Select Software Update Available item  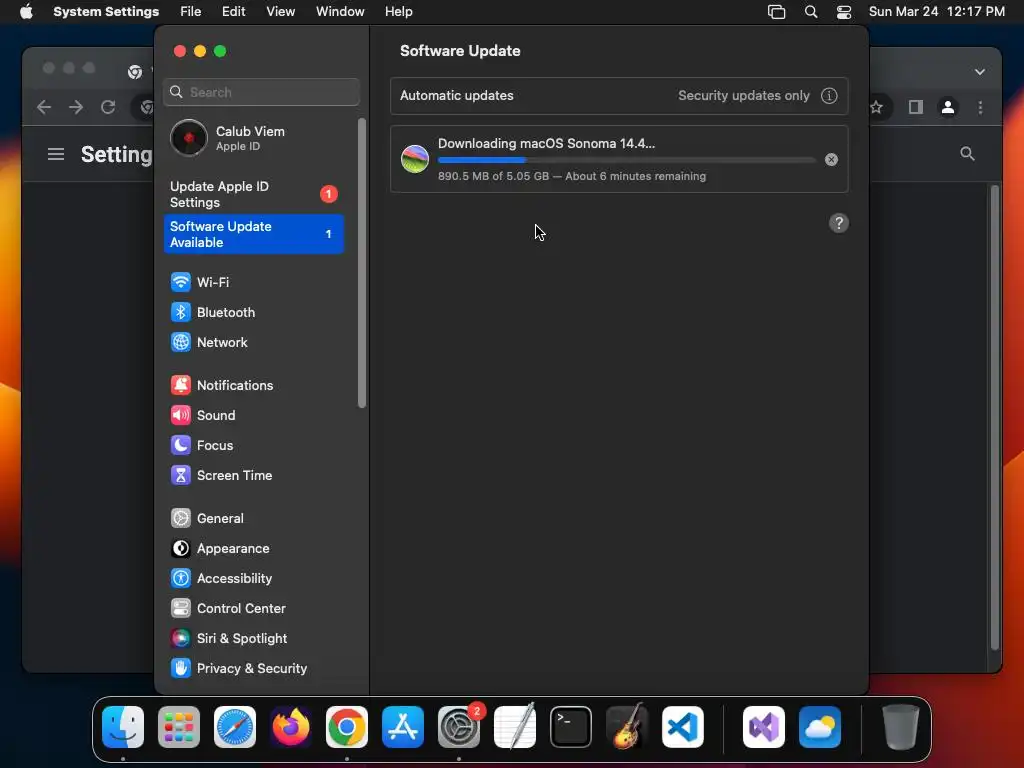(255, 234)
